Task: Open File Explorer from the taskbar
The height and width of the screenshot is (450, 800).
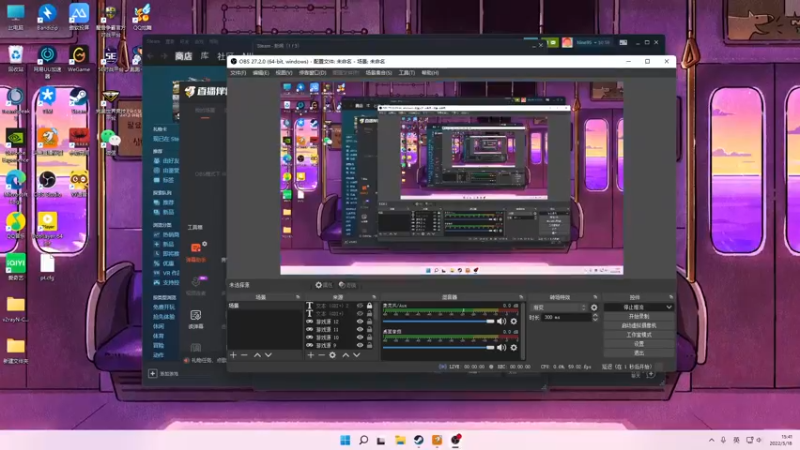Action: pyautogui.click(x=400, y=440)
